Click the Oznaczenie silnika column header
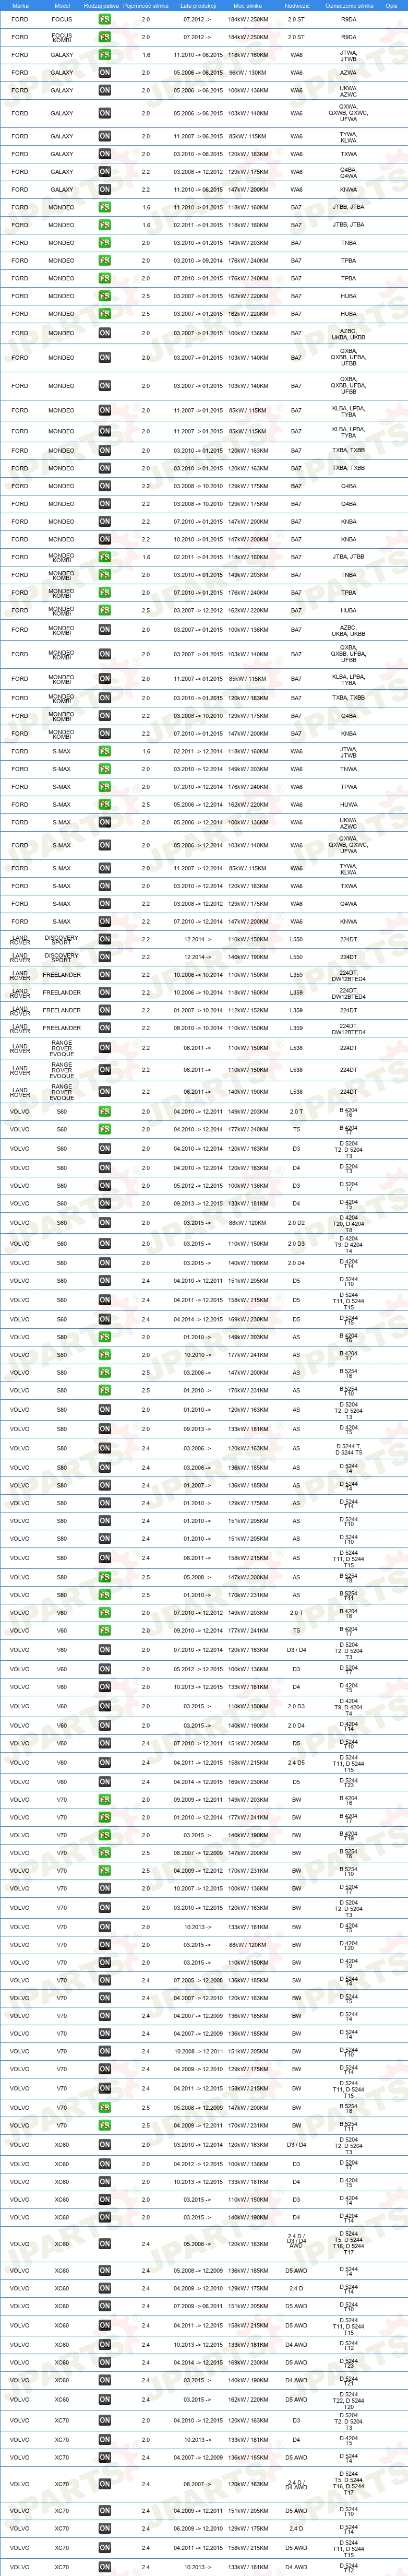The height and width of the screenshot is (2576, 408). (349, 5)
